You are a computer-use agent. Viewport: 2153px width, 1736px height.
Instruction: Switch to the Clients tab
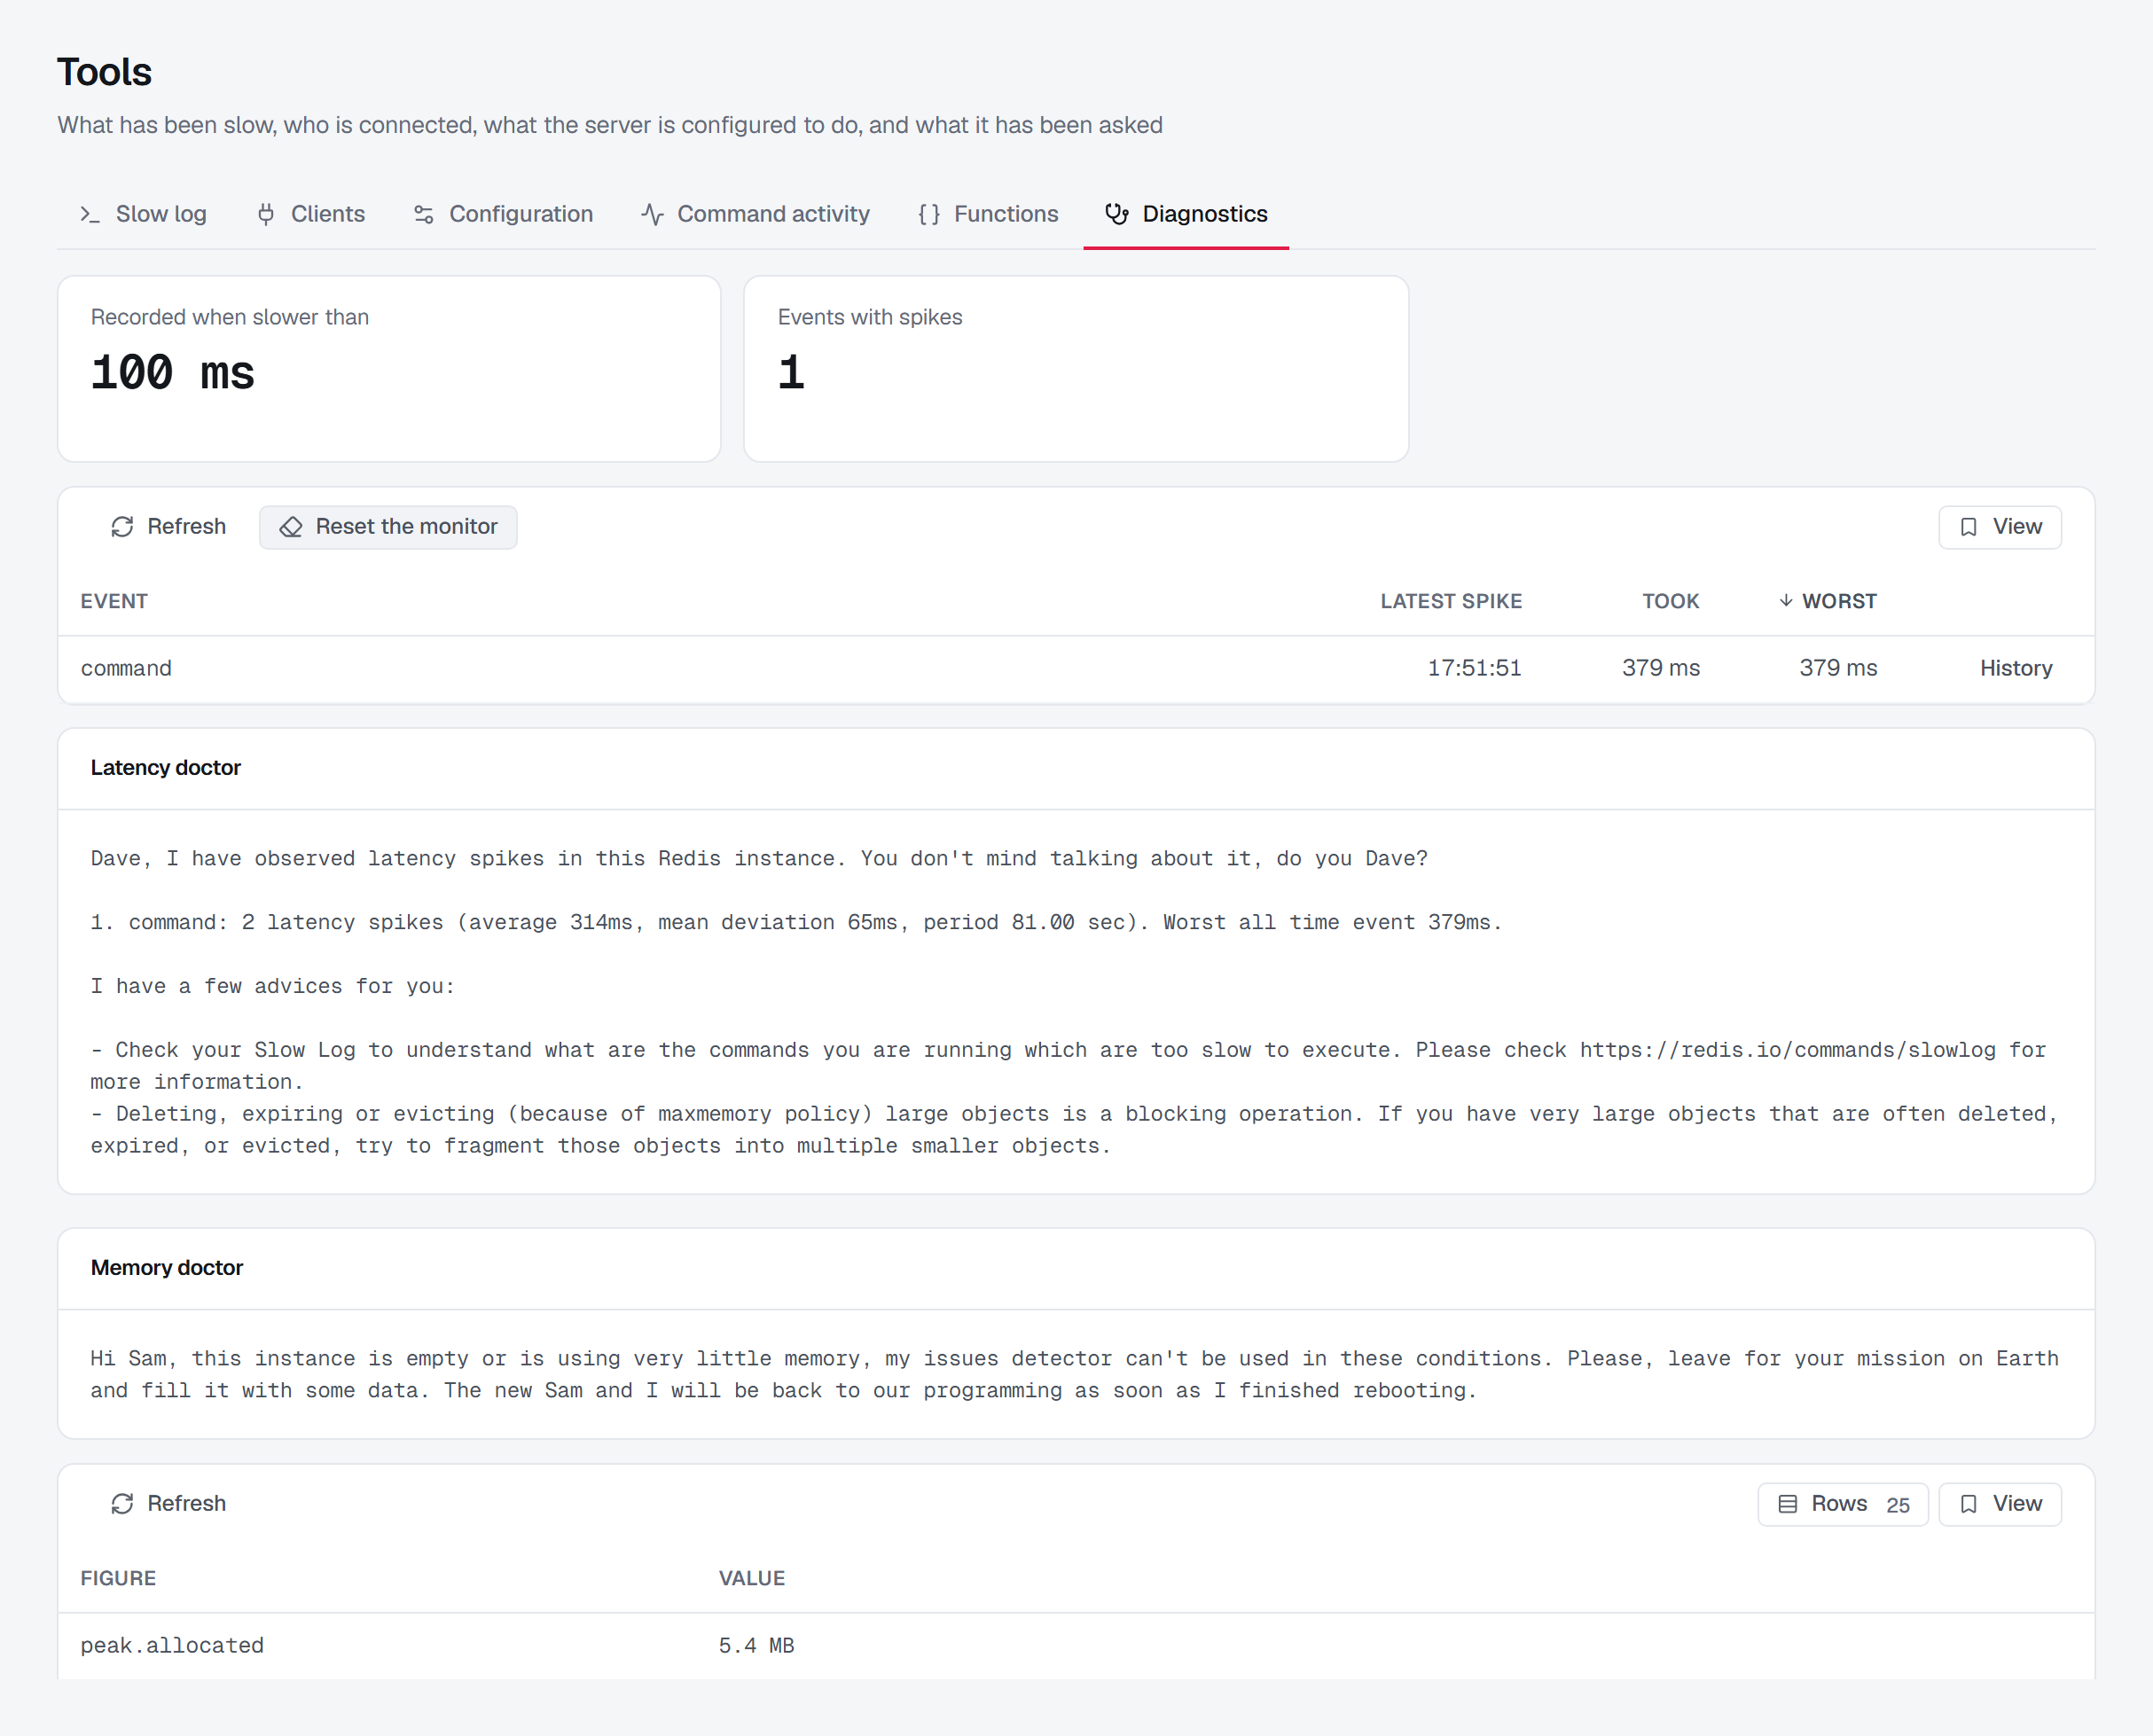pos(311,214)
